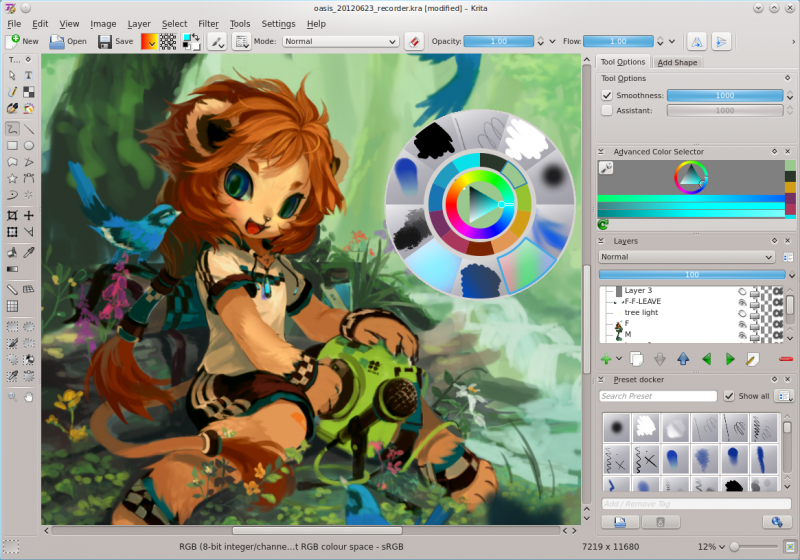The width and height of the screenshot is (800, 560).
Task: Select the Measure ruler tool
Action: coord(12,289)
